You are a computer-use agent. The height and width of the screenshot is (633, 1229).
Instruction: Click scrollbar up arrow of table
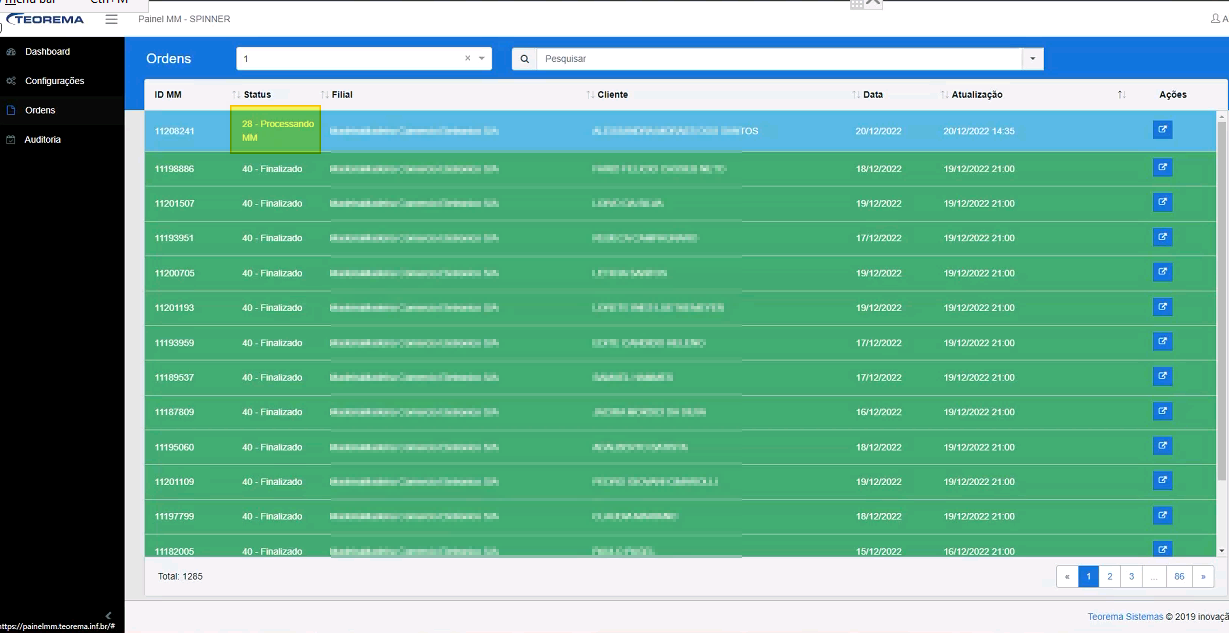[x=1221, y=116]
